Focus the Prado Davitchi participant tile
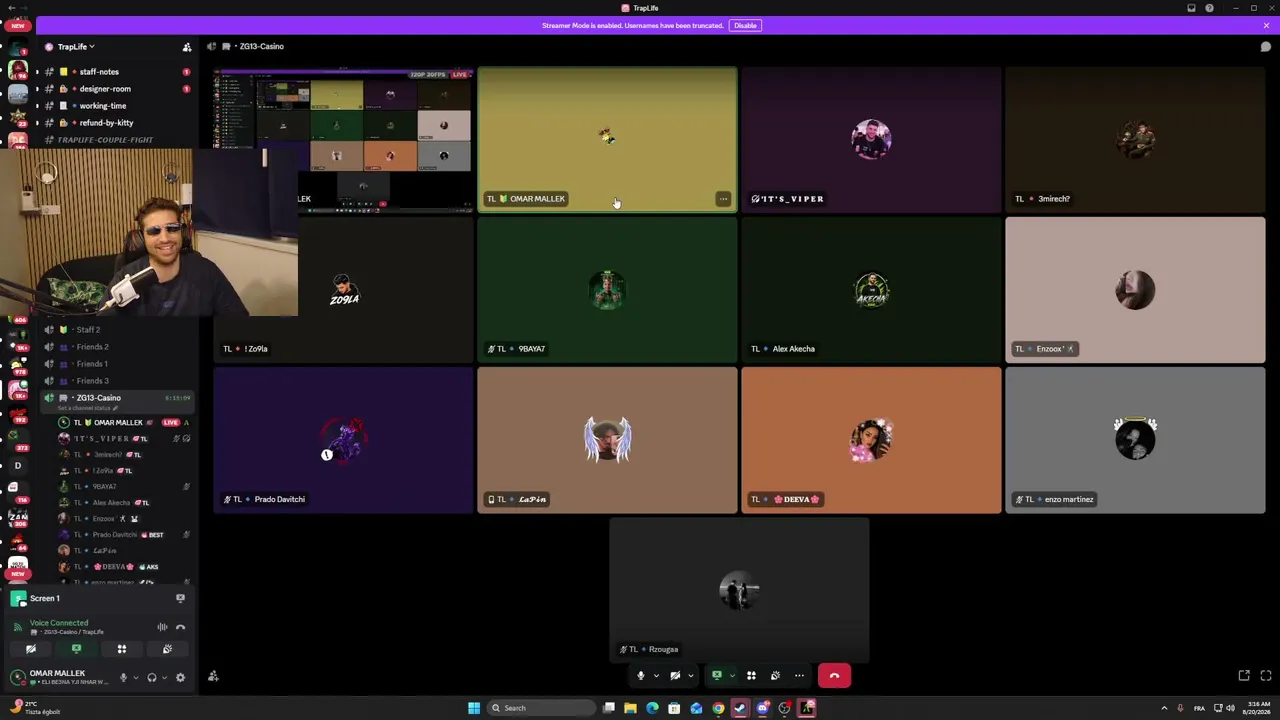The image size is (1280, 720). click(343, 440)
